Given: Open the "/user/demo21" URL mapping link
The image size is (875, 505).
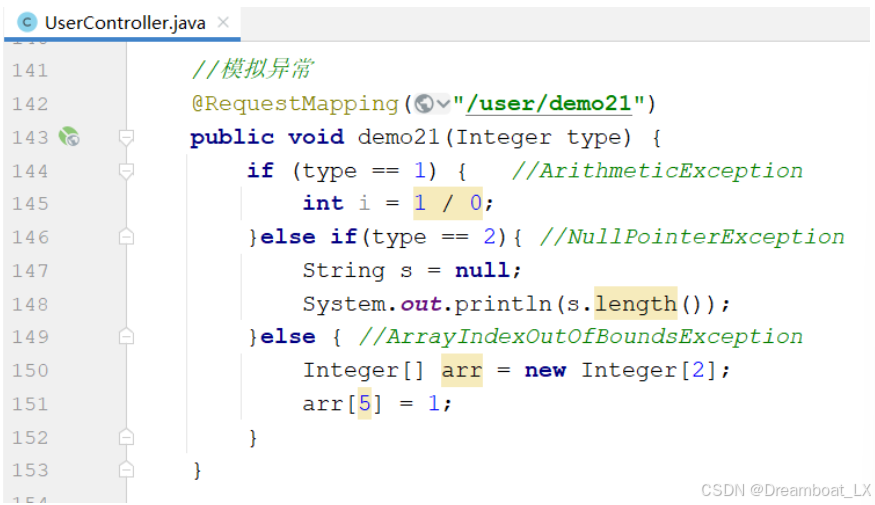Looking at the screenshot, I should [x=549, y=104].
